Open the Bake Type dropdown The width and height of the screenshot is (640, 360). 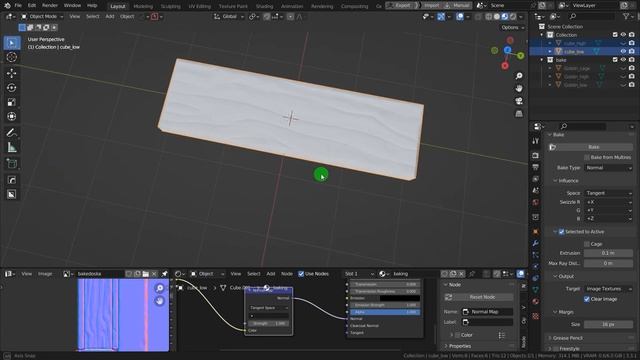tap(609, 168)
